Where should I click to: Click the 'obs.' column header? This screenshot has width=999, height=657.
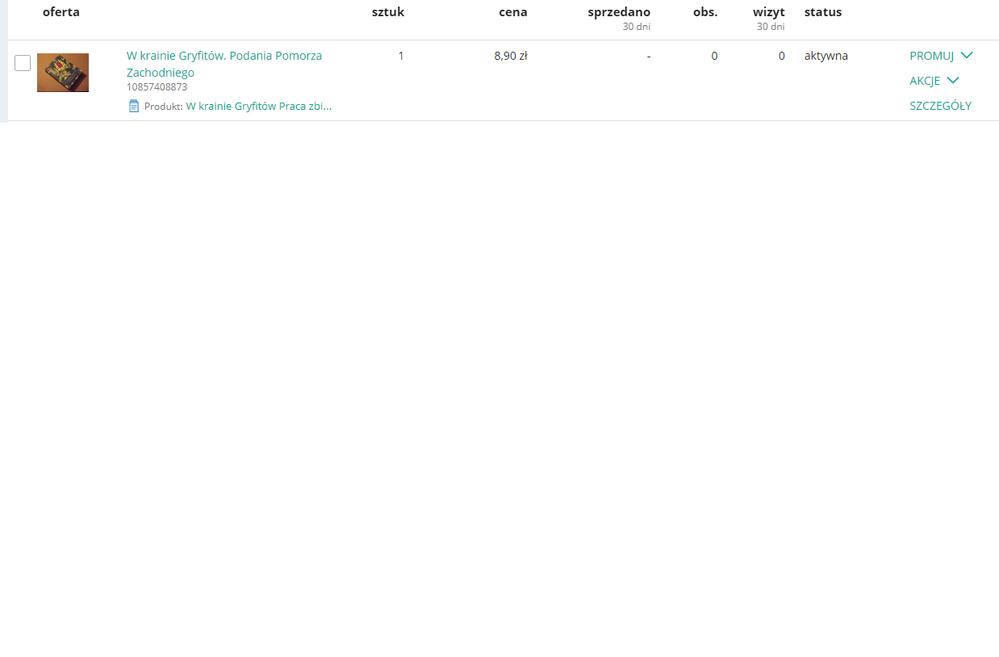705,12
